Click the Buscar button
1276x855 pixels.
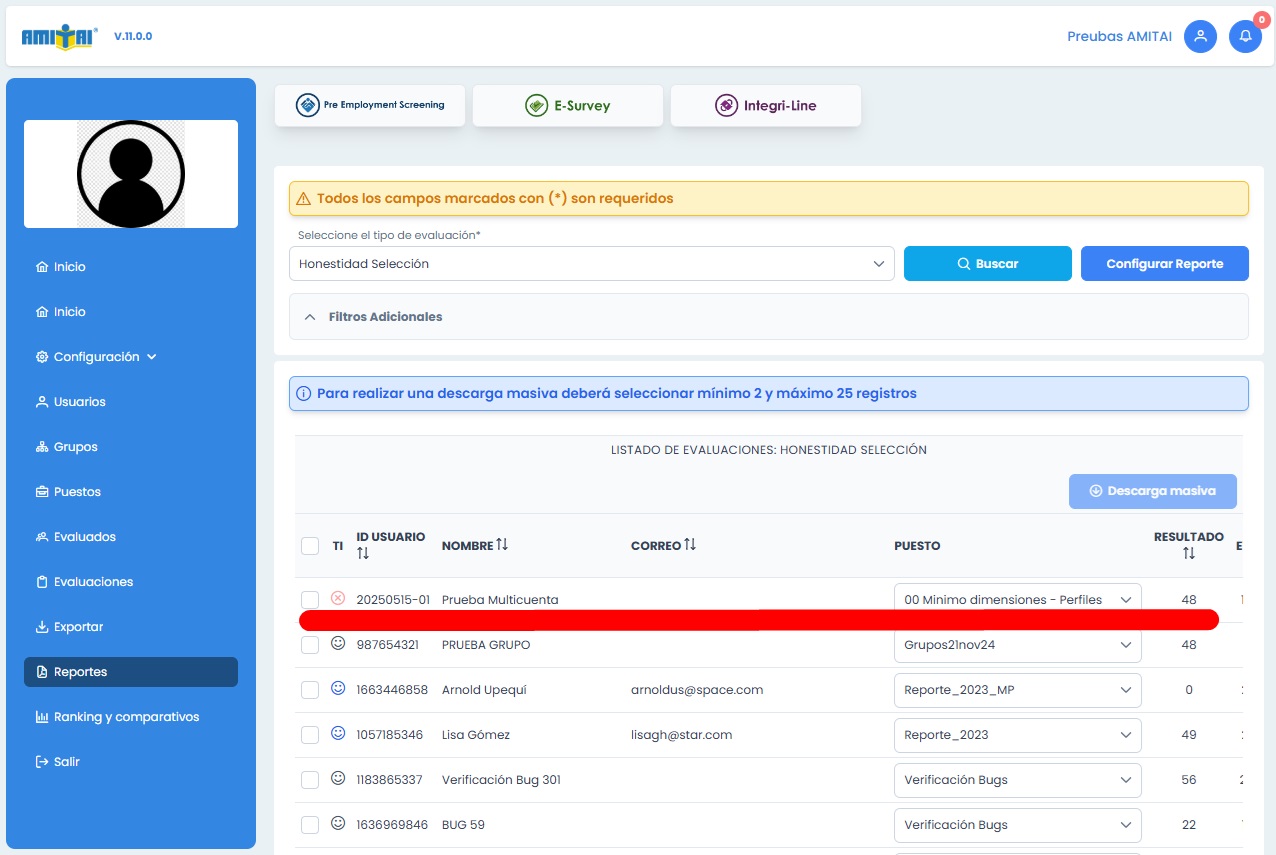pos(987,264)
